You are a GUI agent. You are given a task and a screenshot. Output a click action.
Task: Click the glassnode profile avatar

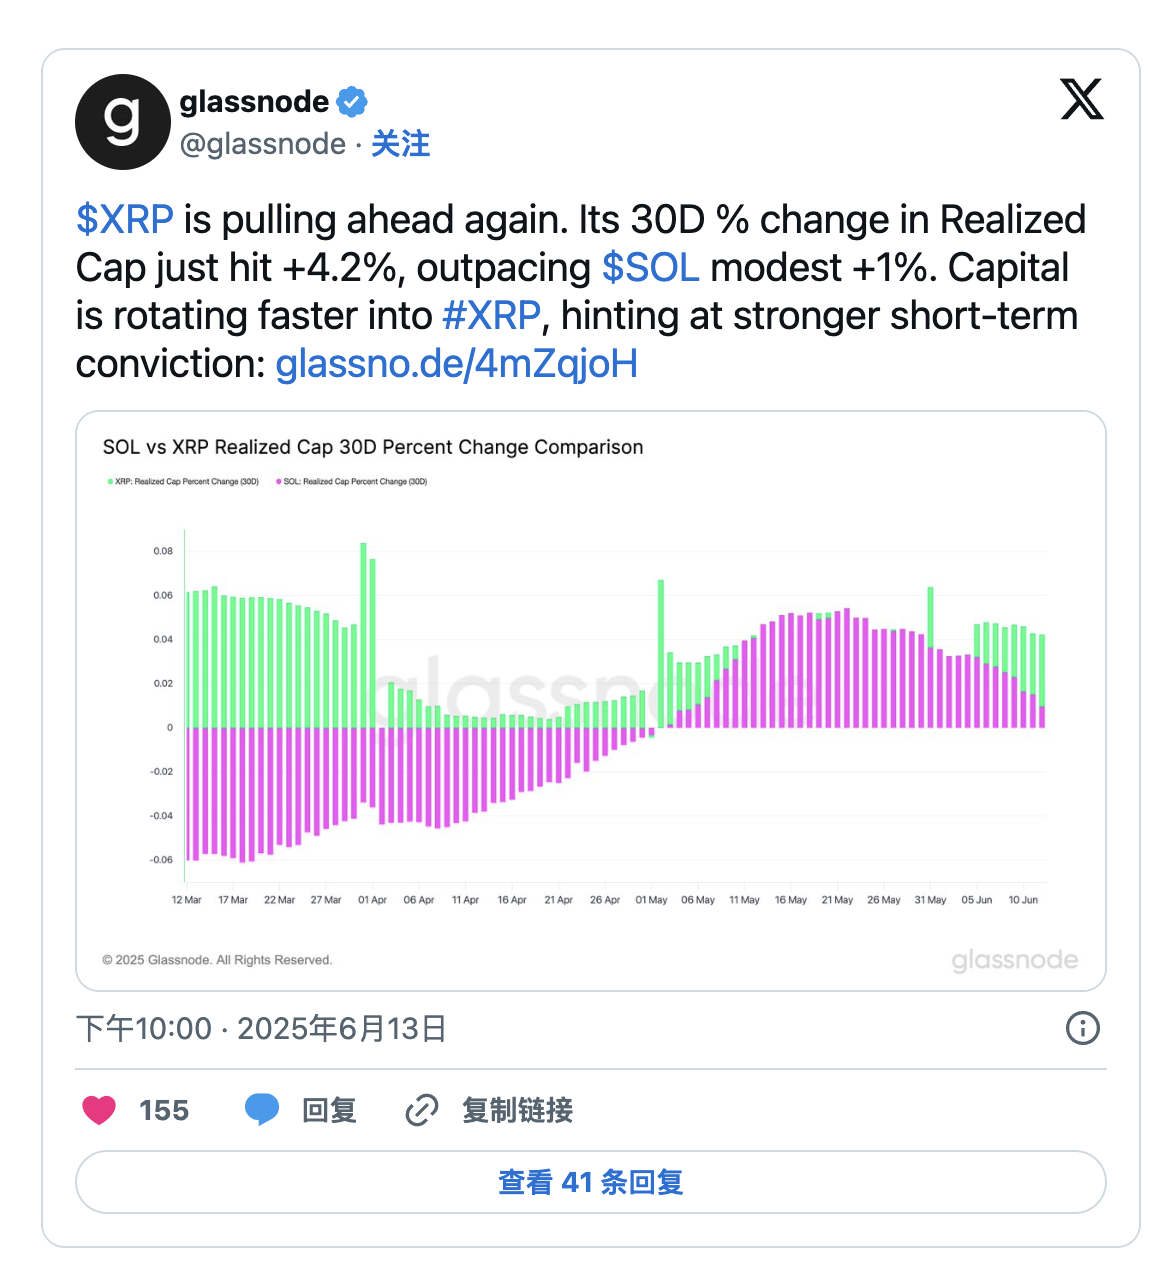click(x=122, y=122)
